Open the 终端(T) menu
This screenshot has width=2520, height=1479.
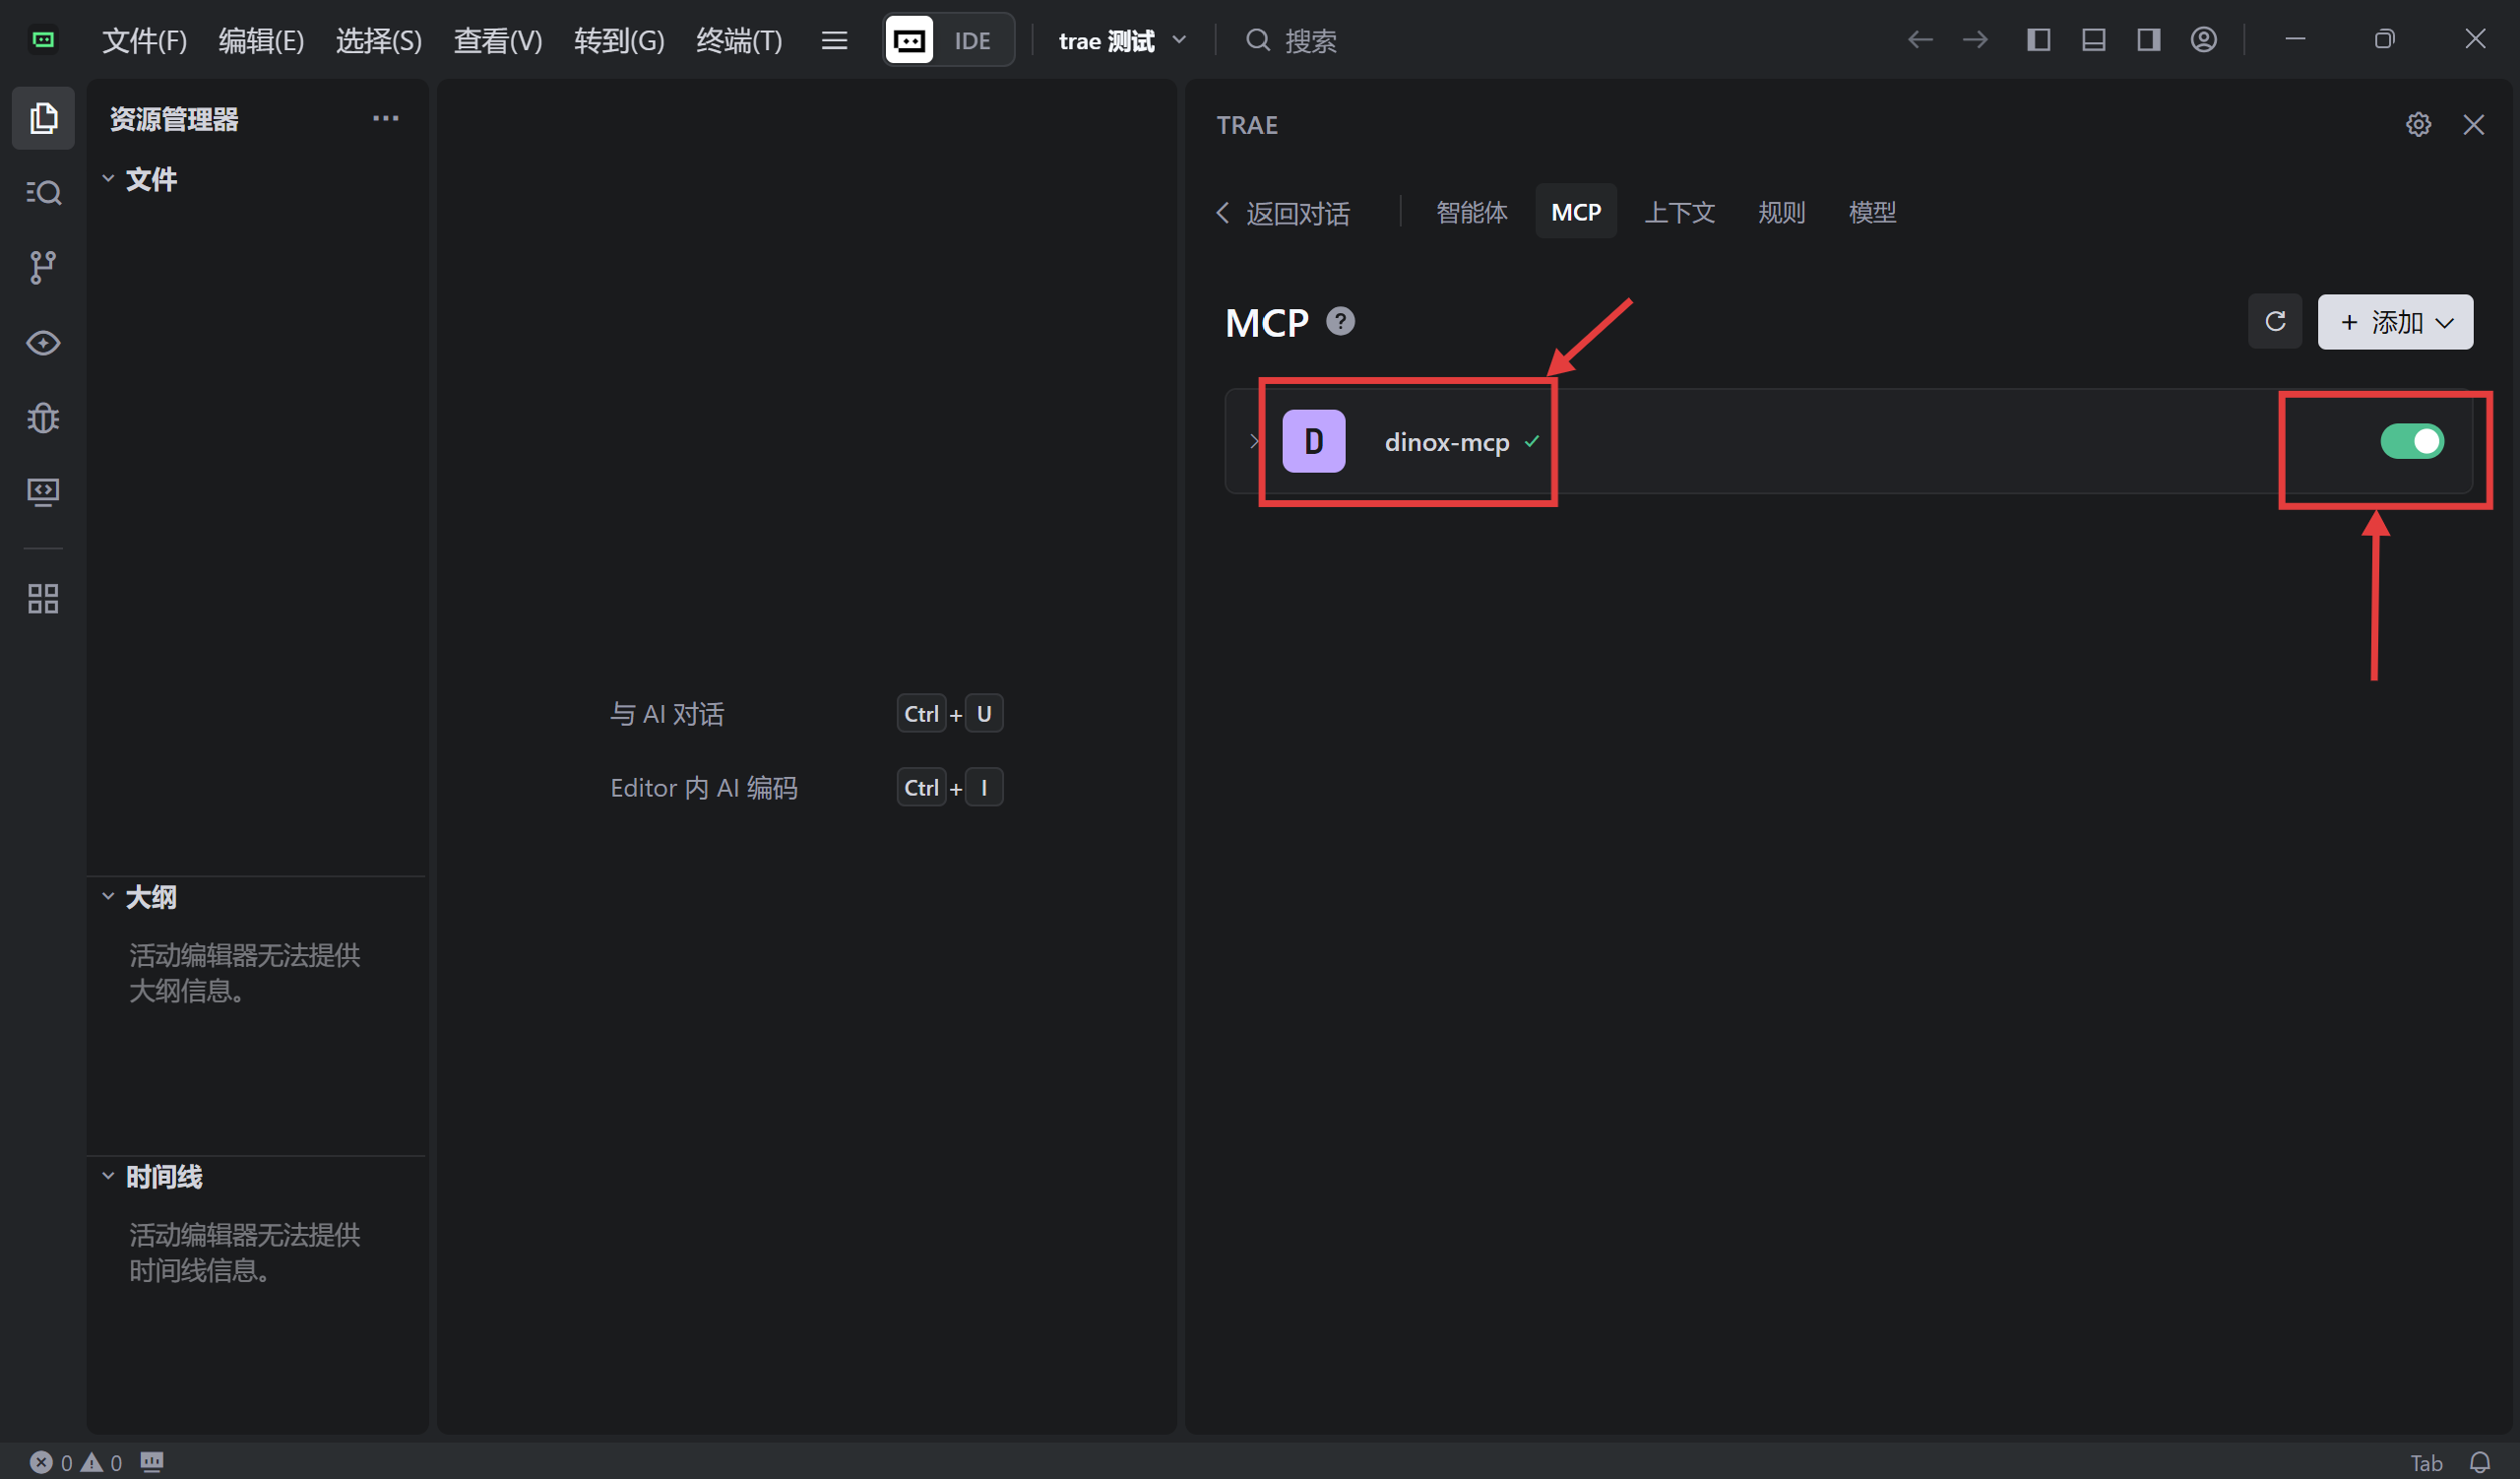coord(739,40)
